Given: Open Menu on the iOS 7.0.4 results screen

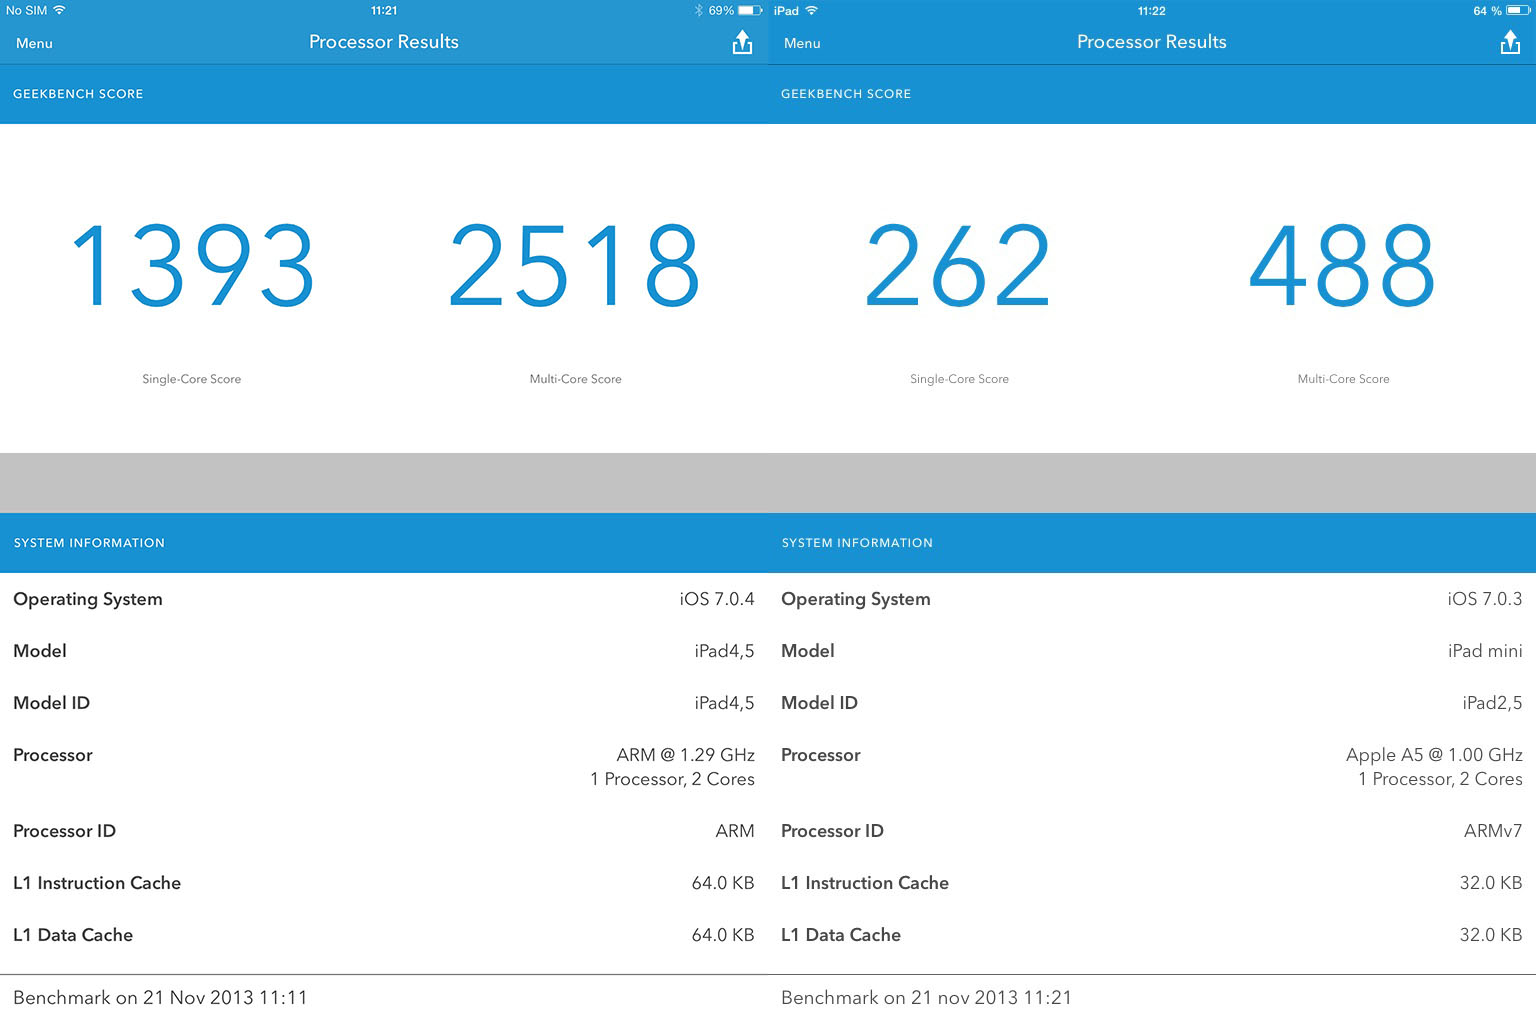Looking at the screenshot, I should [x=34, y=43].
